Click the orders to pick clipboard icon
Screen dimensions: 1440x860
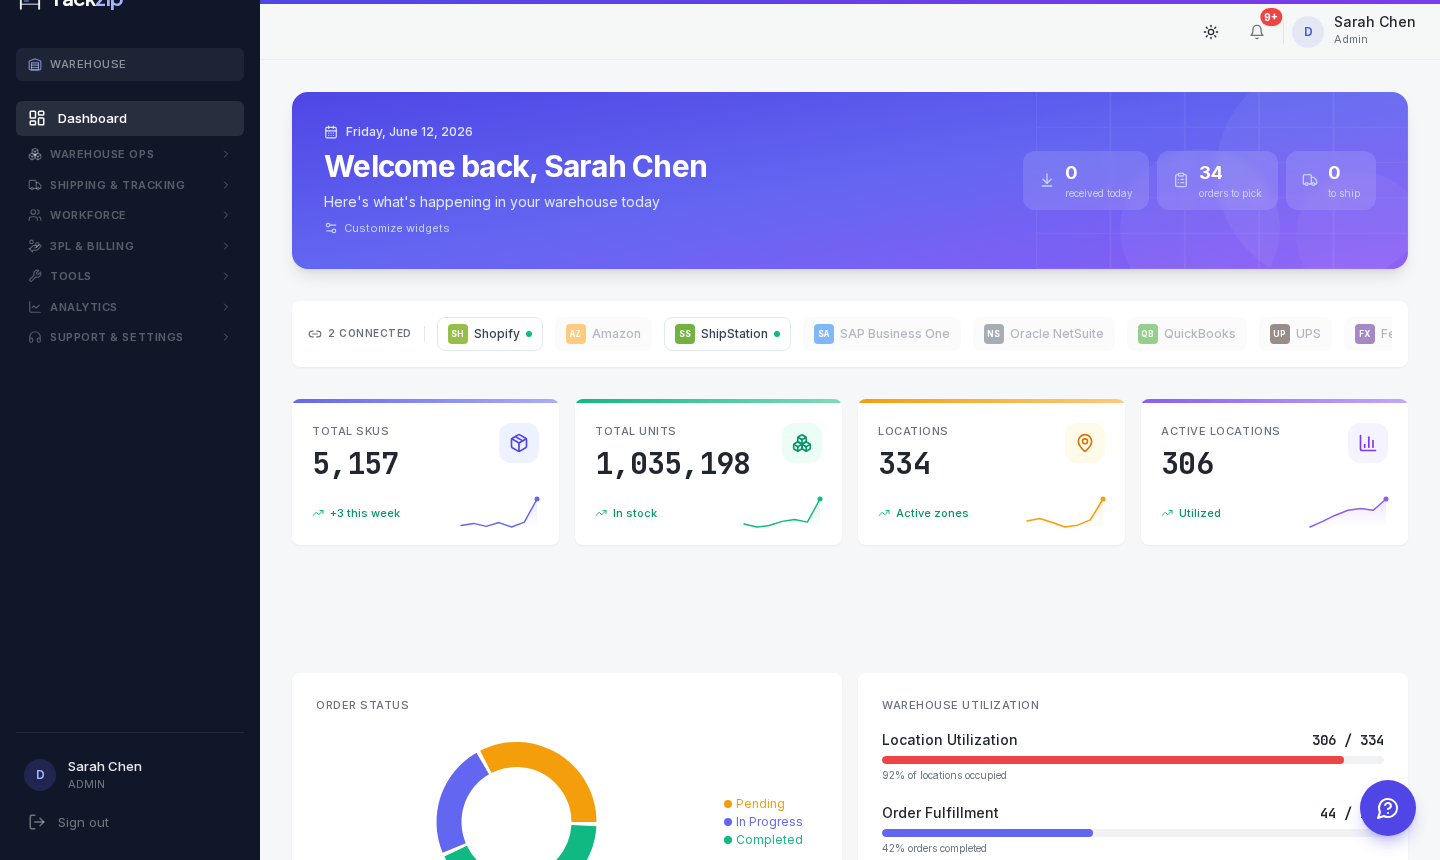pyautogui.click(x=1181, y=180)
